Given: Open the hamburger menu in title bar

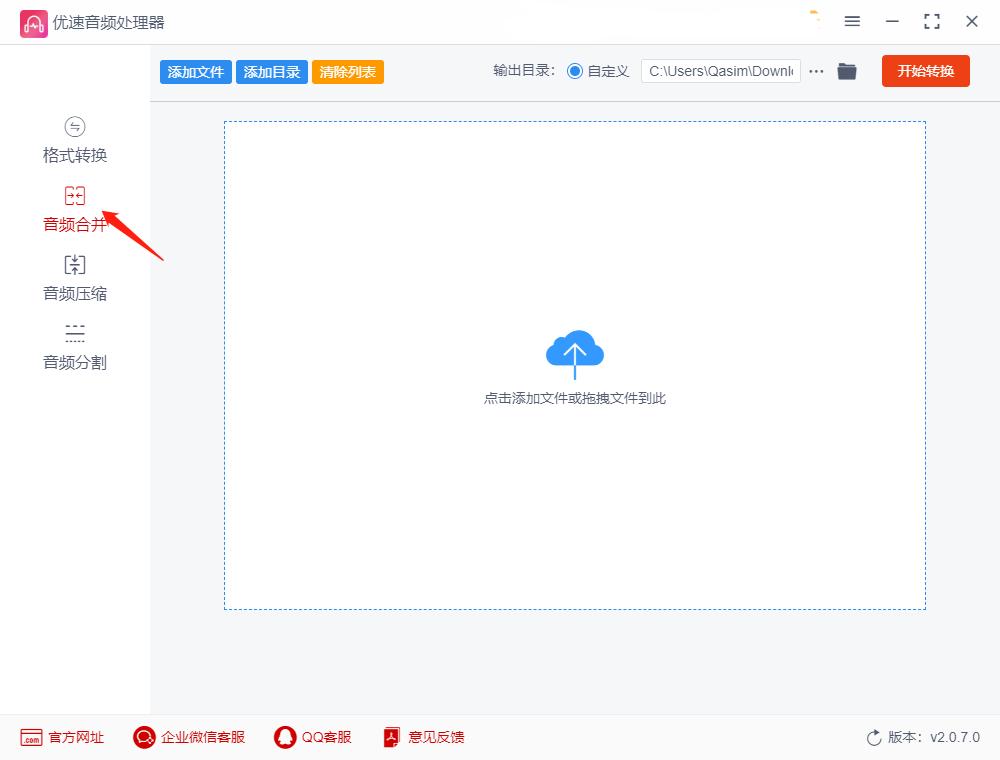Looking at the screenshot, I should pyautogui.click(x=852, y=22).
